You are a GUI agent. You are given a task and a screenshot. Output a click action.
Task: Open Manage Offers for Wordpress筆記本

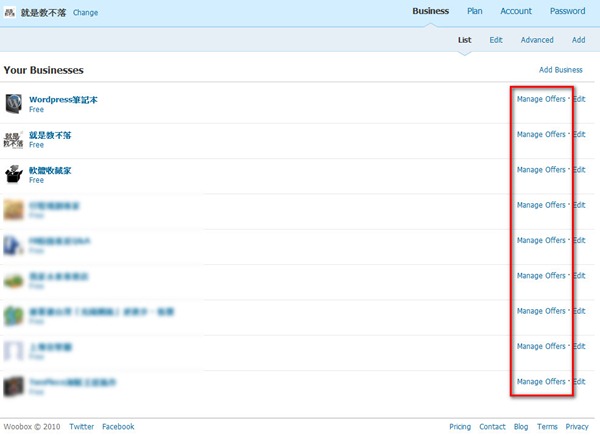[x=541, y=99]
